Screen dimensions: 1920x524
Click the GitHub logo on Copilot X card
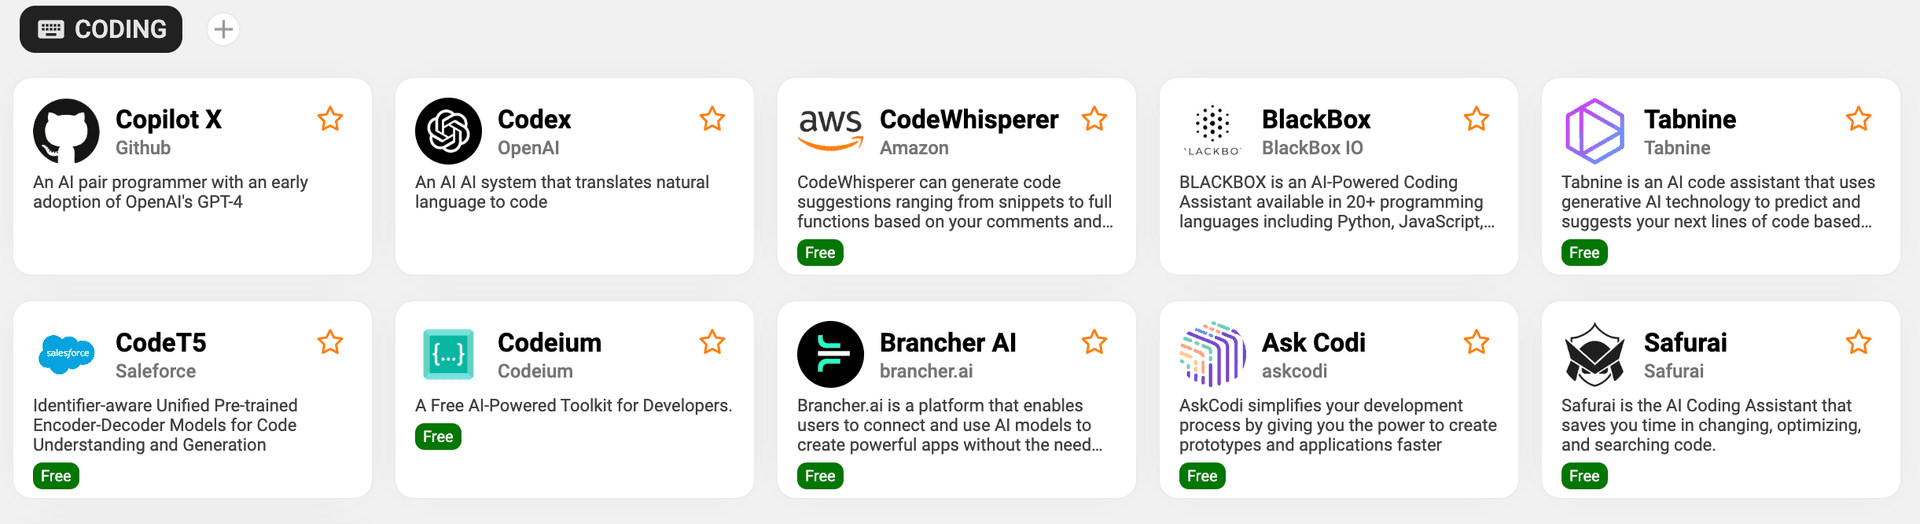(x=66, y=131)
